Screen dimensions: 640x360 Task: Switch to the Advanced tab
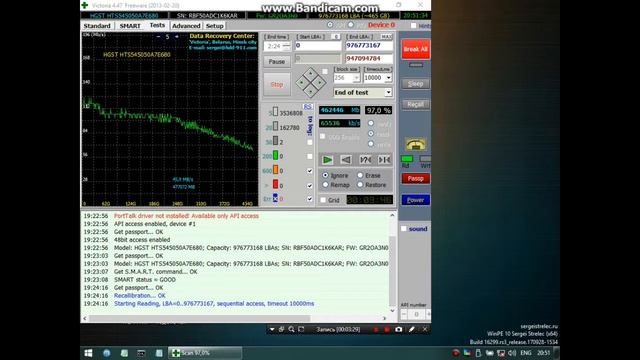186,26
